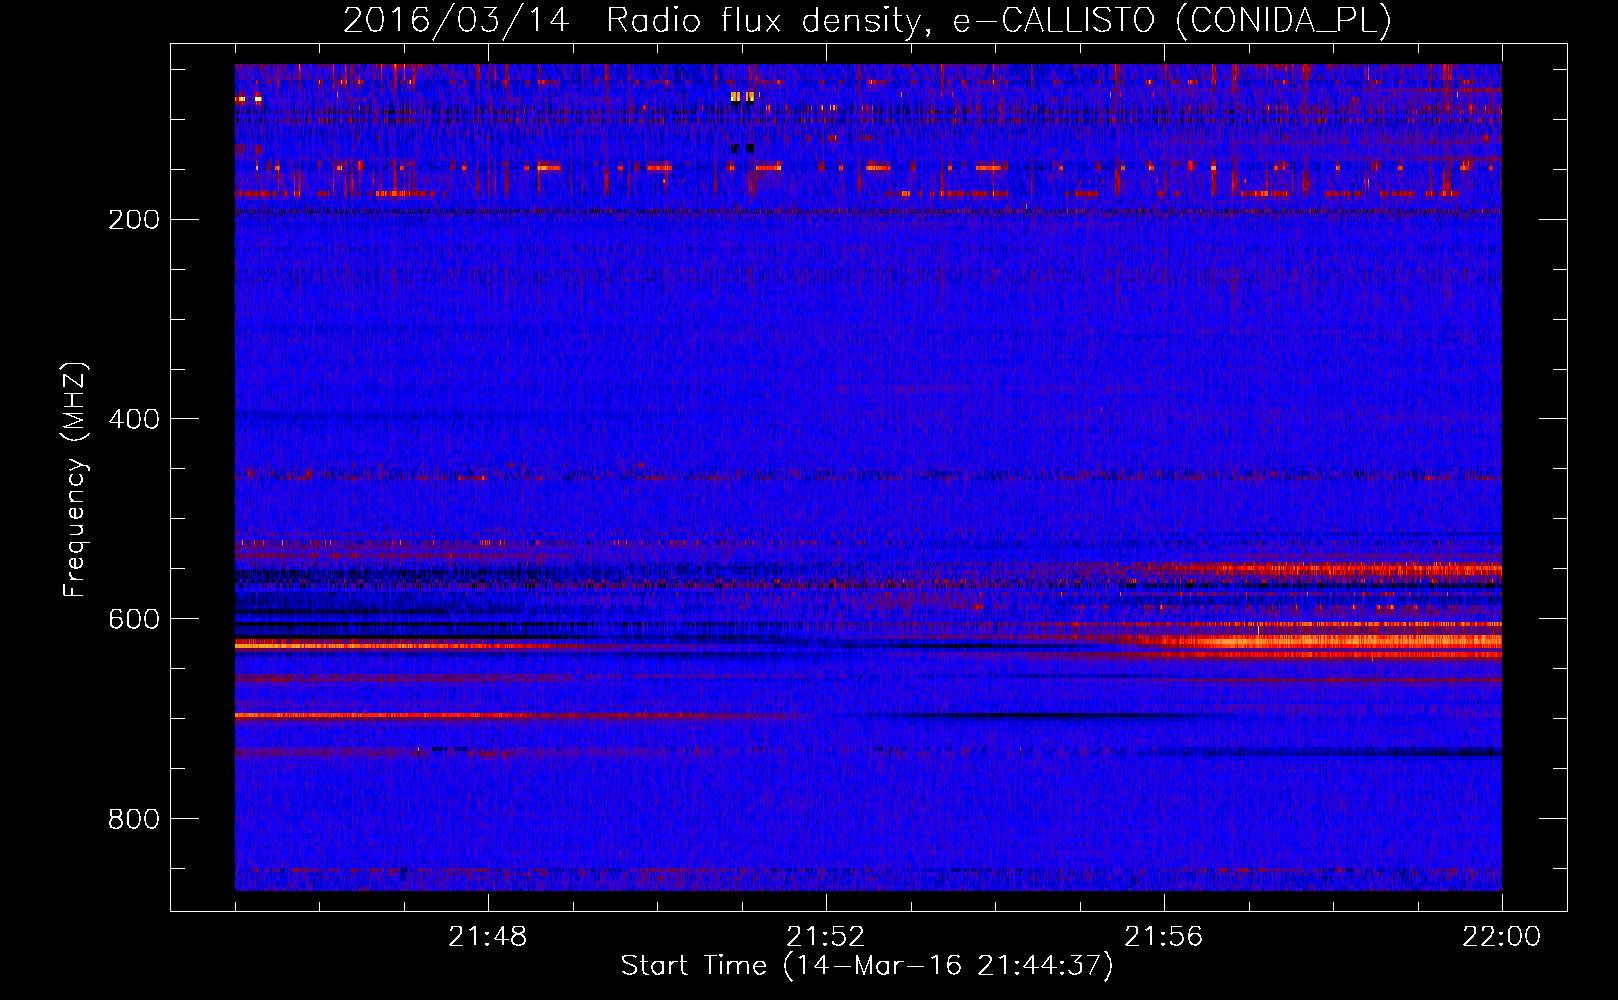Click the 22:00 time tick label

1502,937
